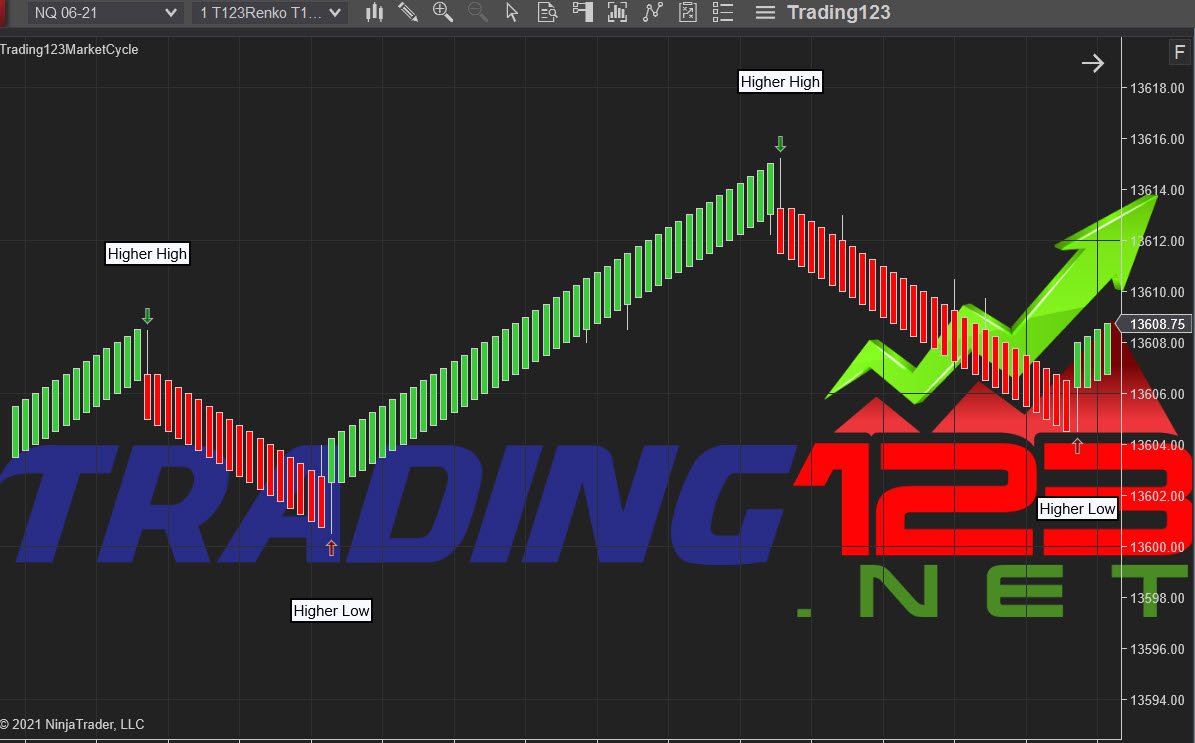Image resolution: width=1195 pixels, height=743 pixels.
Task: Open the data series icon
Action: point(617,12)
